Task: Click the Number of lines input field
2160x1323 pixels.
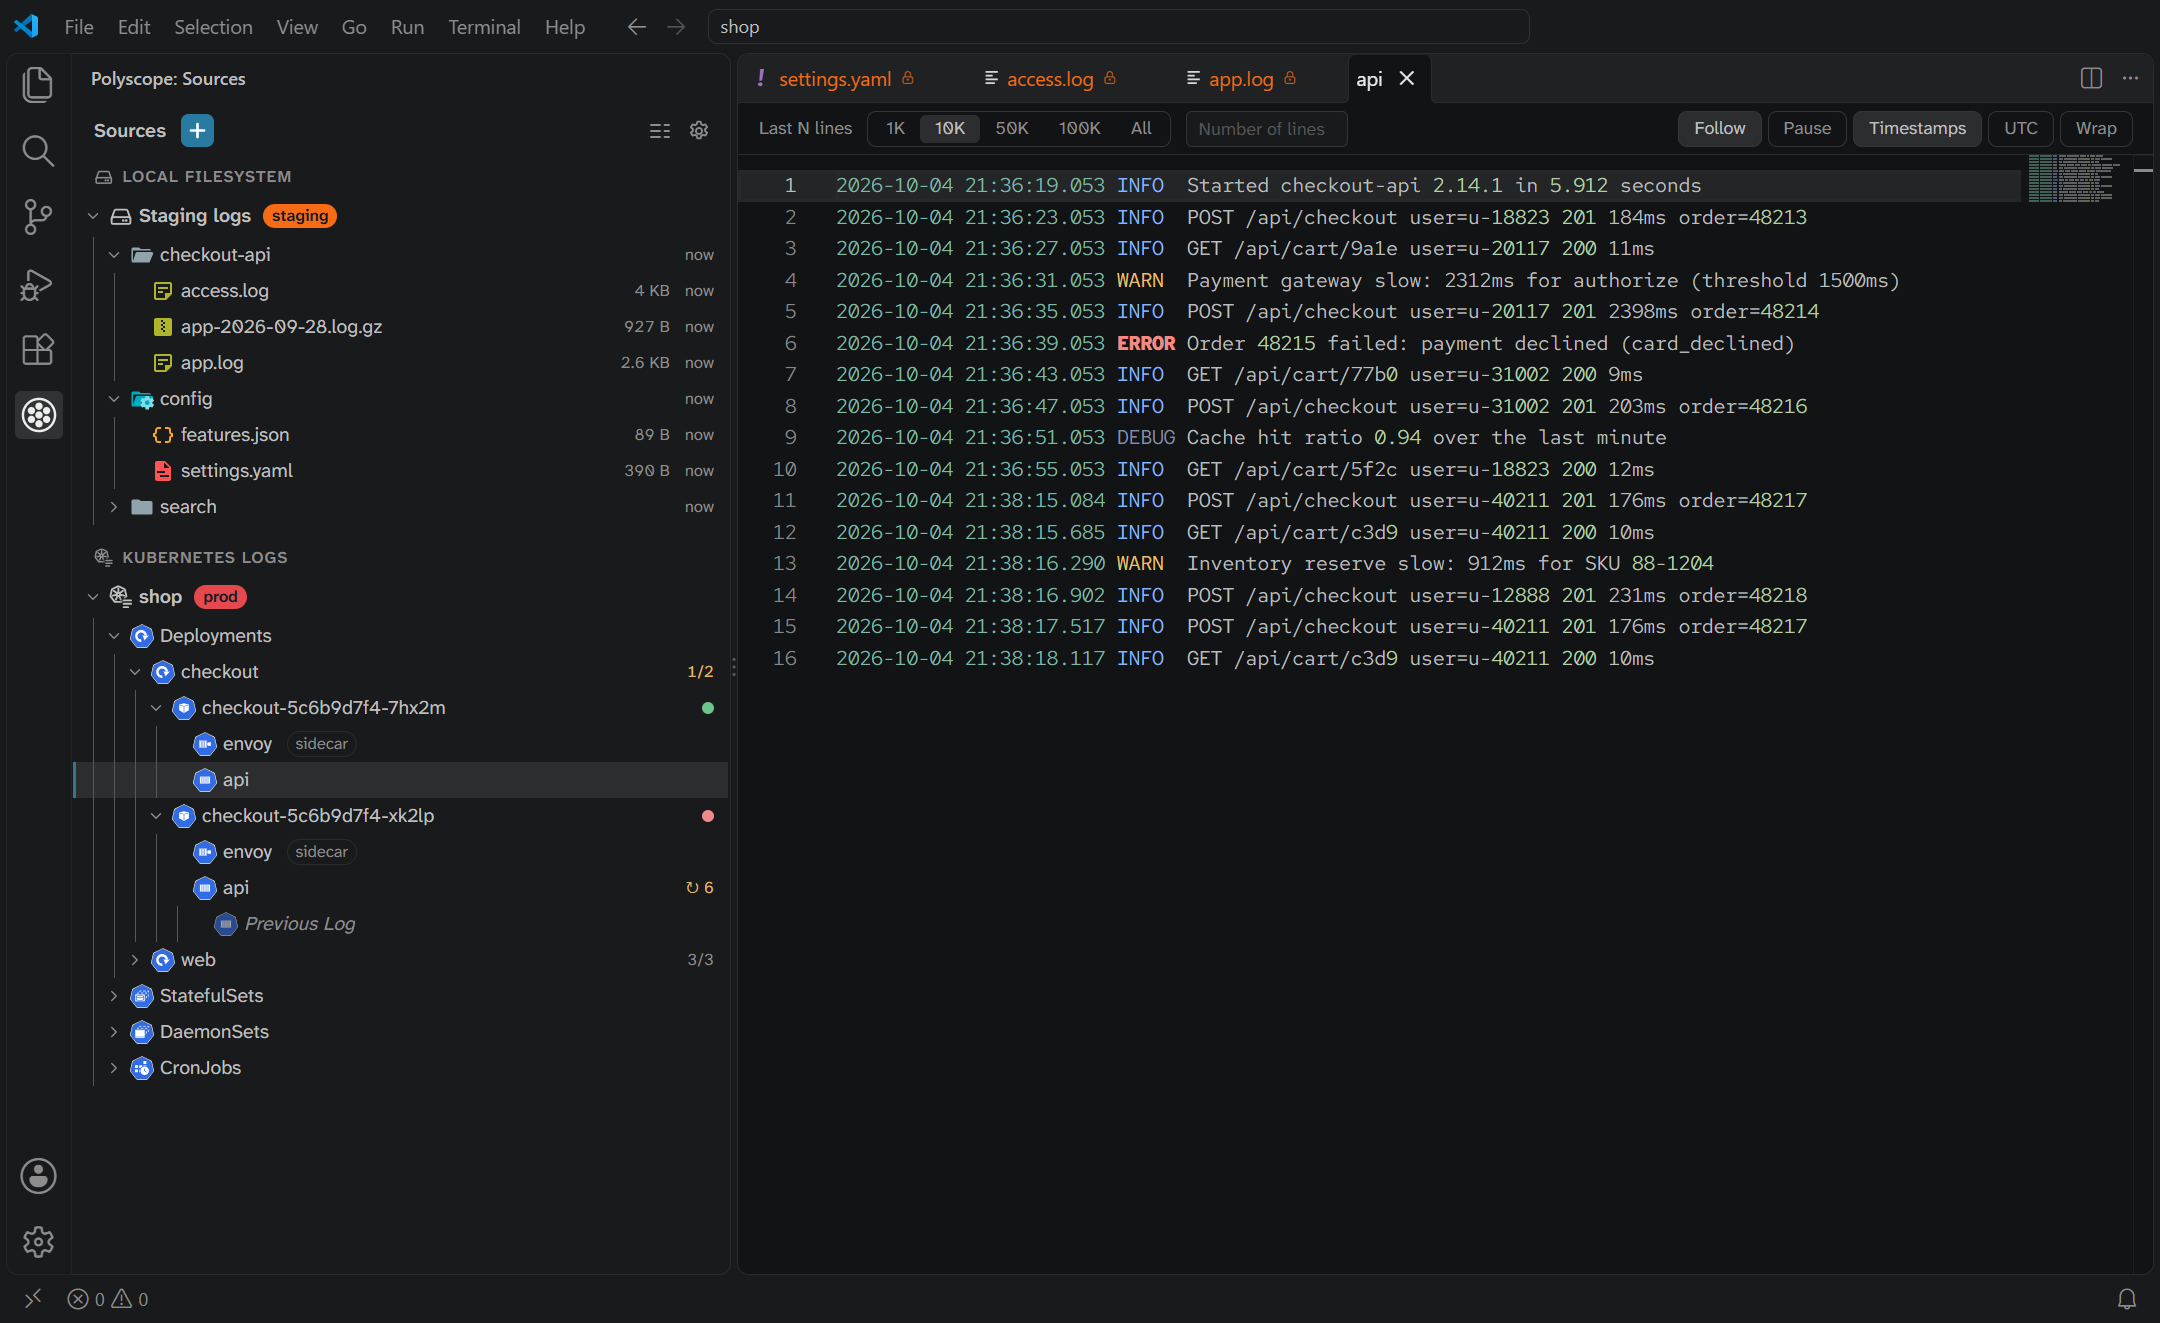Action: pyautogui.click(x=1266, y=129)
